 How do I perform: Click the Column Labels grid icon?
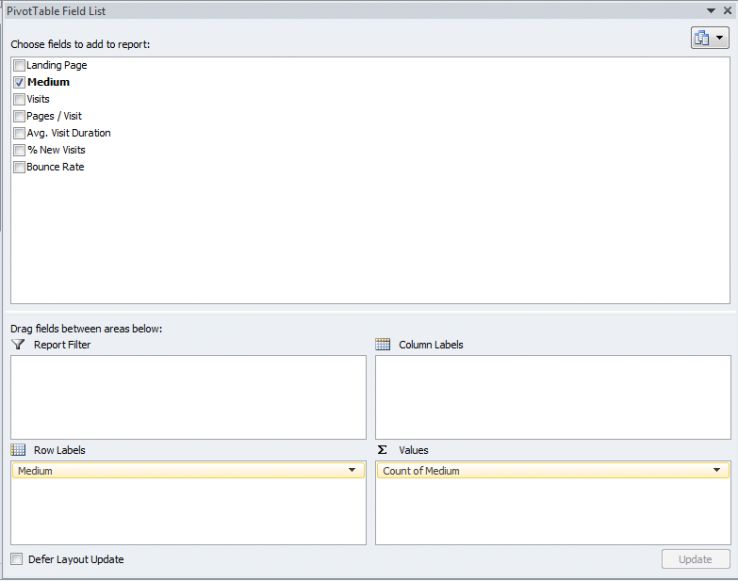click(383, 345)
